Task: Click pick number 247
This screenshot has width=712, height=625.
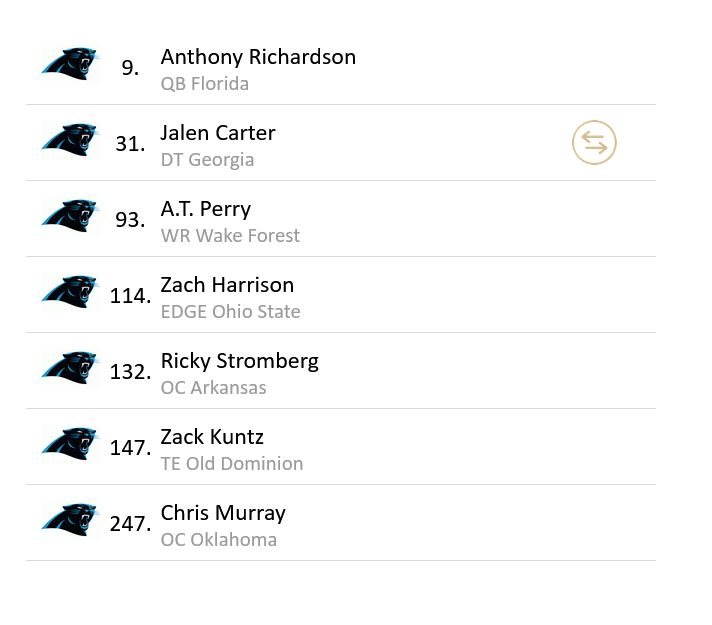Action: point(130,523)
